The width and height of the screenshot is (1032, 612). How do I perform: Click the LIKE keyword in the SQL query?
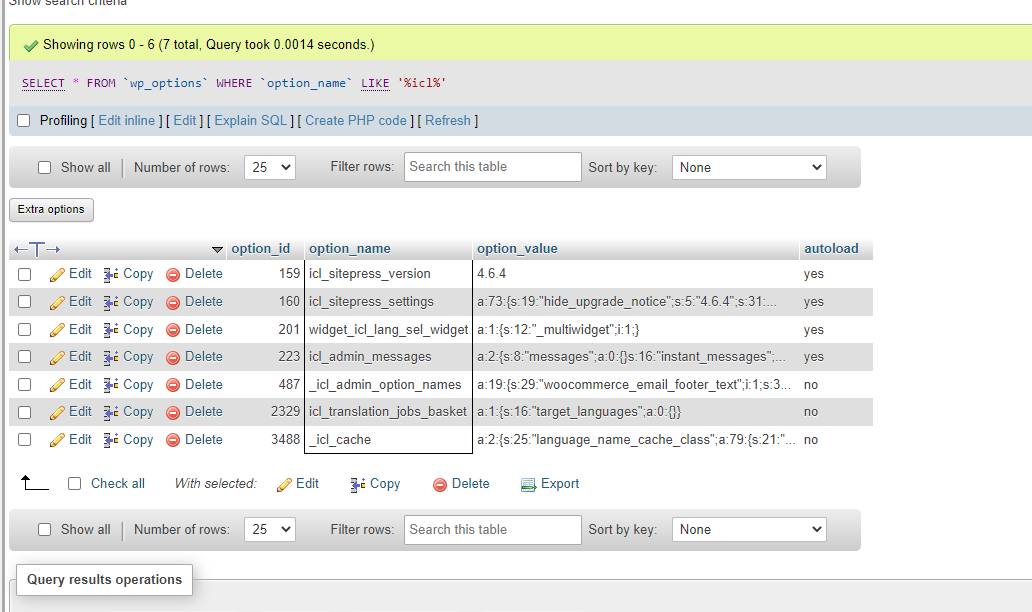tap(375, 83)
